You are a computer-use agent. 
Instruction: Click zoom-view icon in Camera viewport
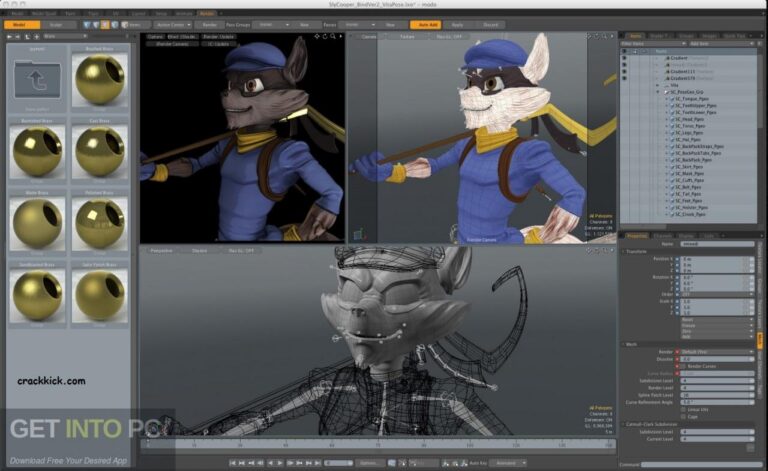(x=605, y=36)
